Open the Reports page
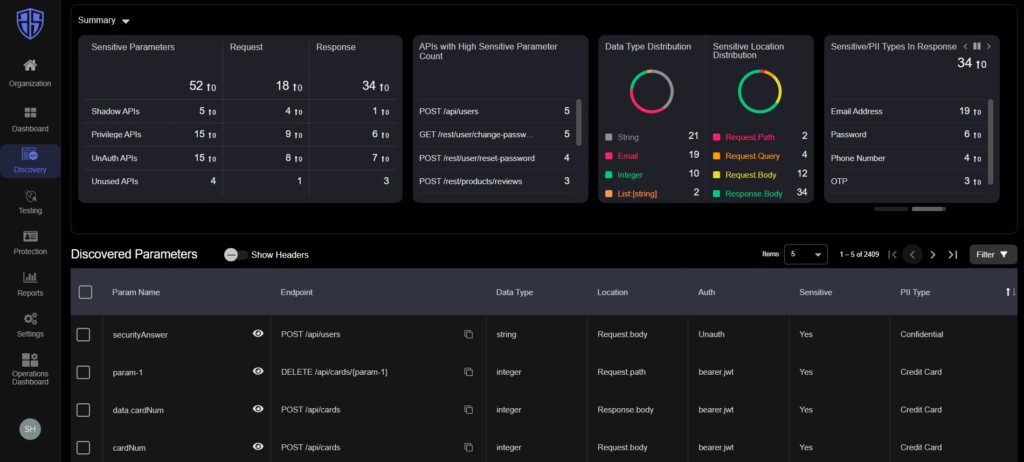 point(30,284)
